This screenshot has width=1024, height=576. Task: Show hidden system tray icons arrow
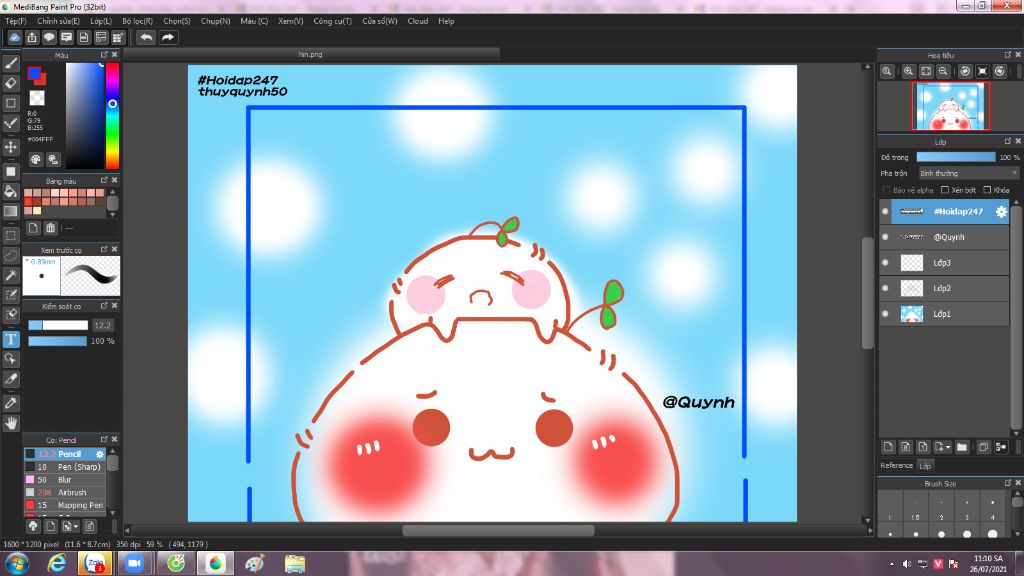(892, 564)
